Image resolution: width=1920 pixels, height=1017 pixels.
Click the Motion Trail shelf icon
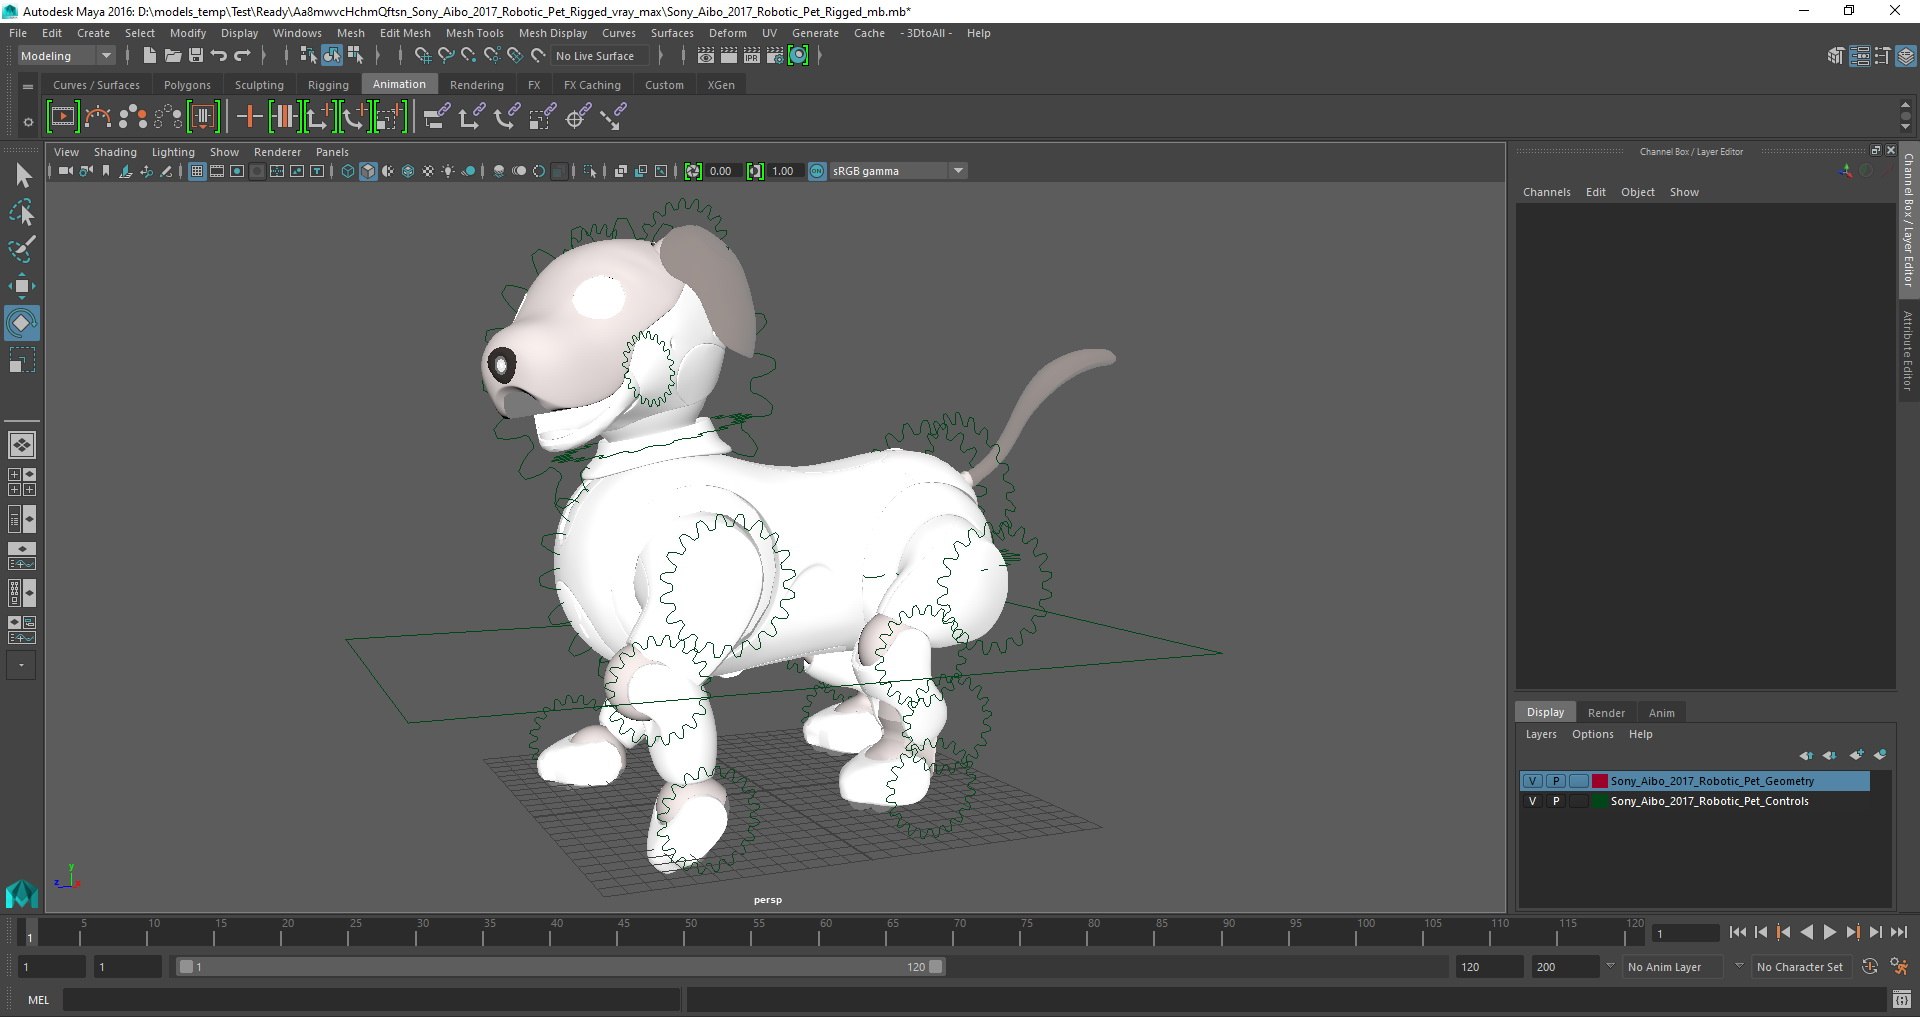98,117
